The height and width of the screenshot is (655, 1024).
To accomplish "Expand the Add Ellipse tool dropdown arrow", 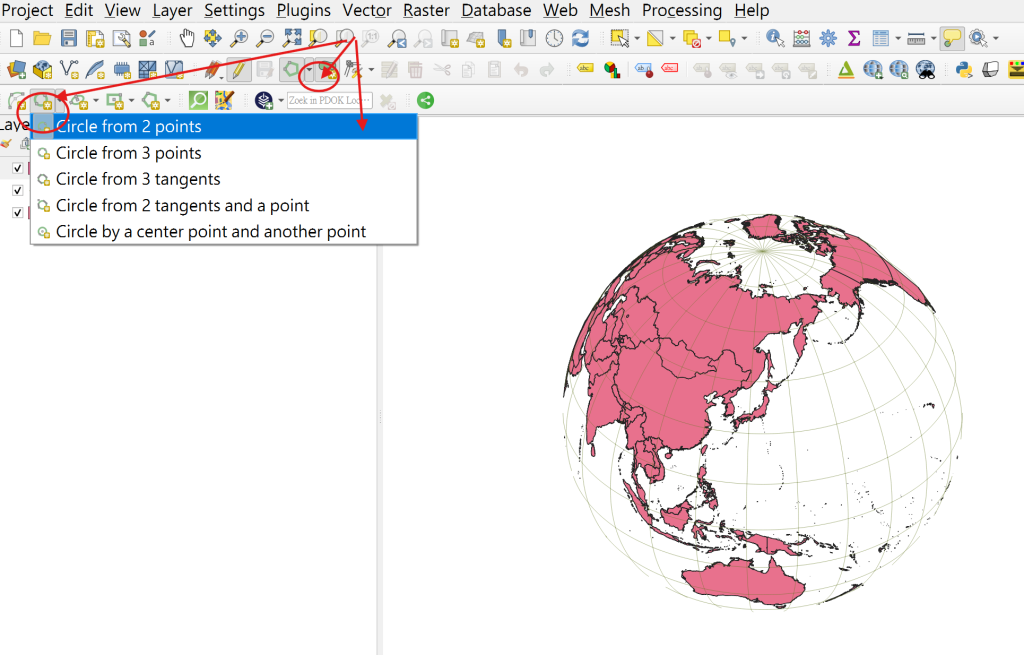I will coord(96,101).
